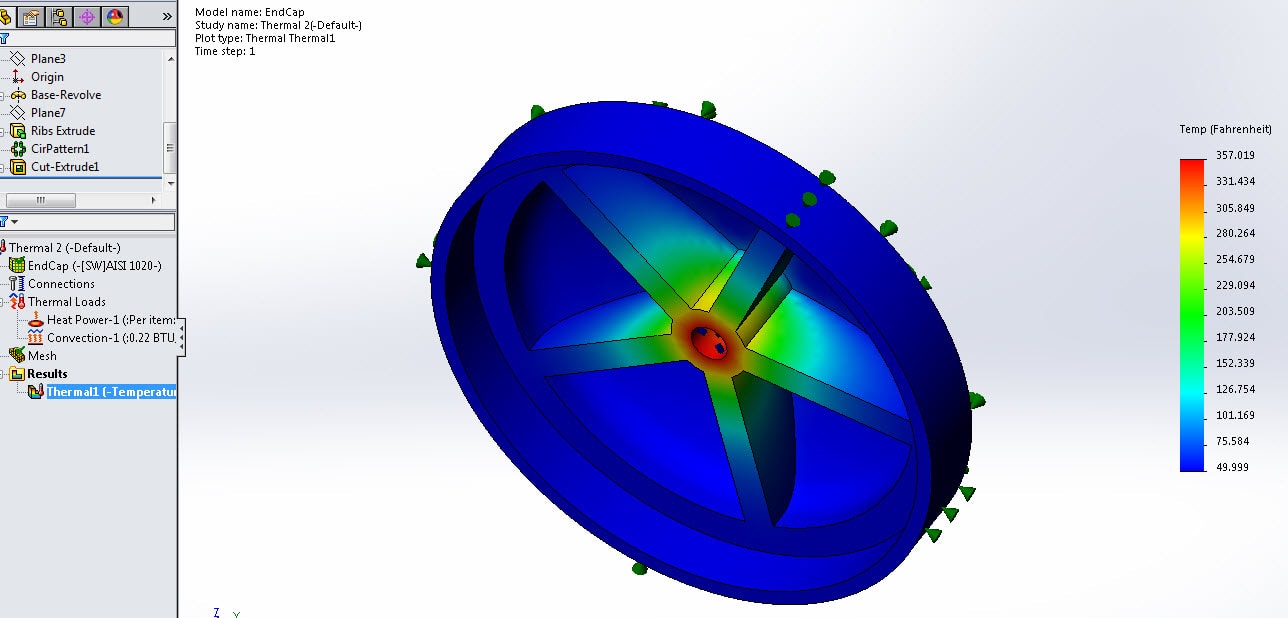Select the Origin label
The image size is (1288, 618).
(x=47, y=77)
